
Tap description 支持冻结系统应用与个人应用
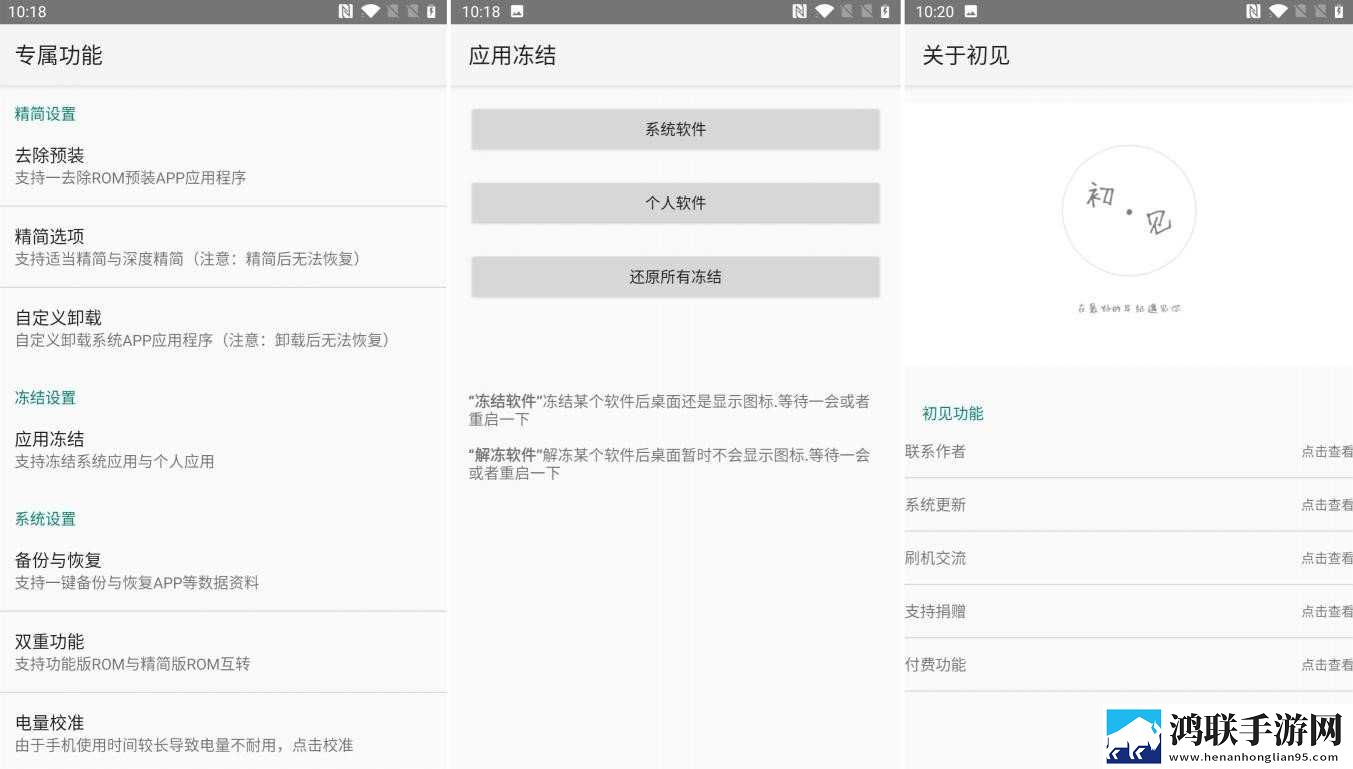pos(114,461)
